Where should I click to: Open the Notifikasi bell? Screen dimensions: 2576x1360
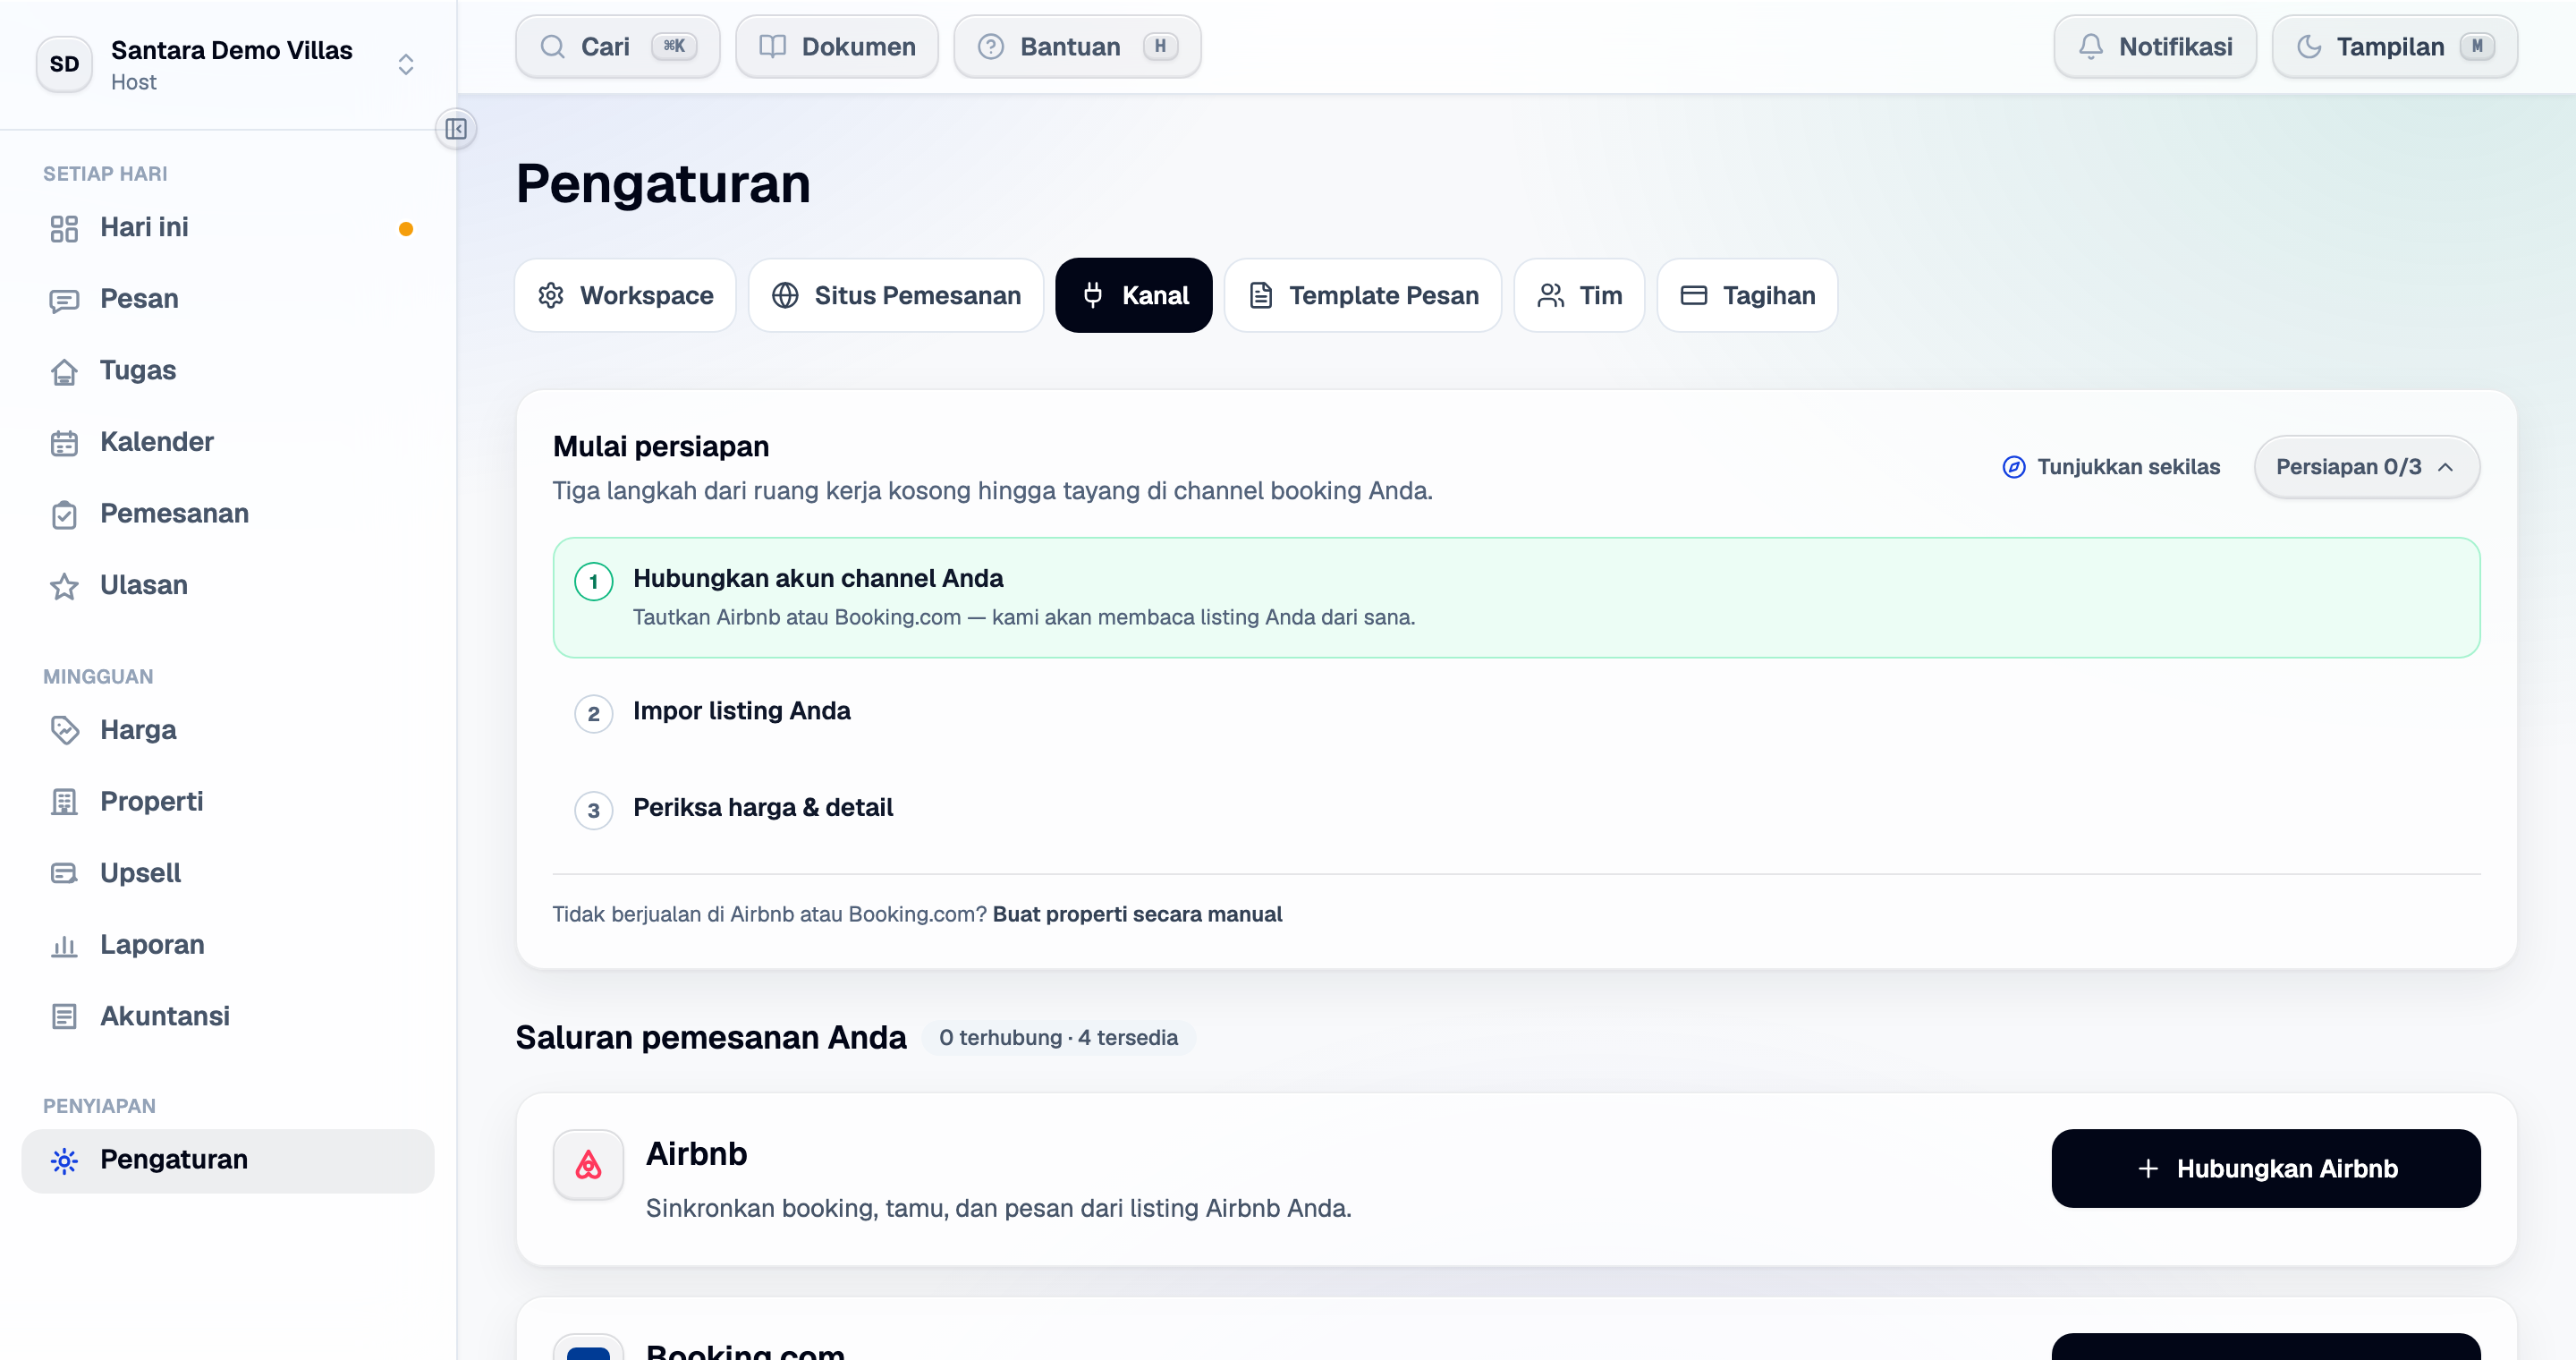[x=2155, y=46]
